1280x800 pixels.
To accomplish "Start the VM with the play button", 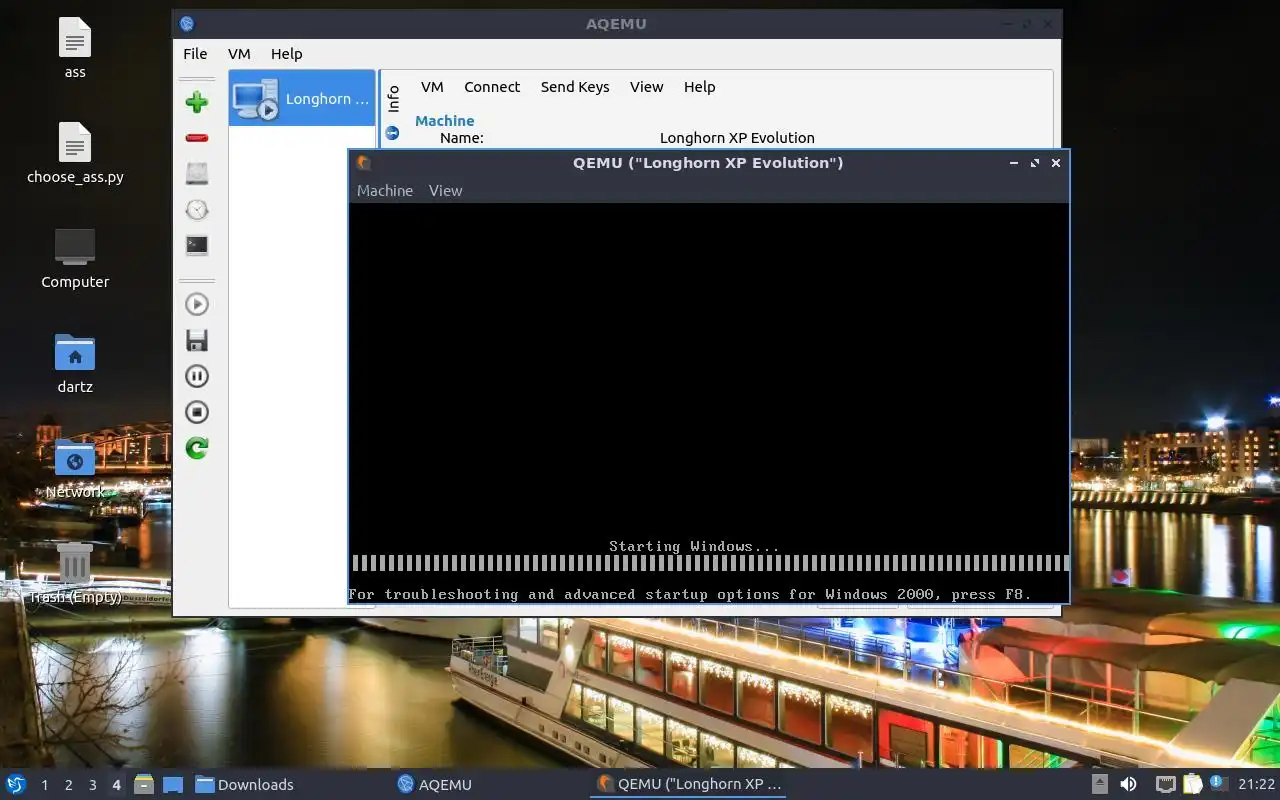I will click(197, 305).
